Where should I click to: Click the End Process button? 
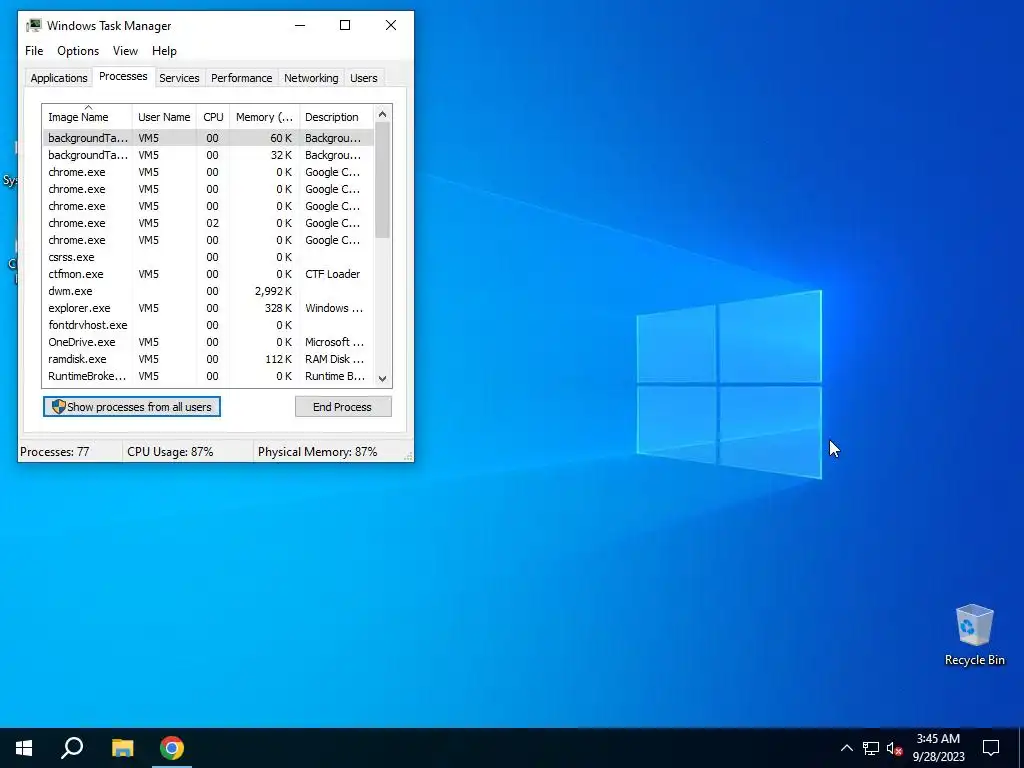(343, 407)
